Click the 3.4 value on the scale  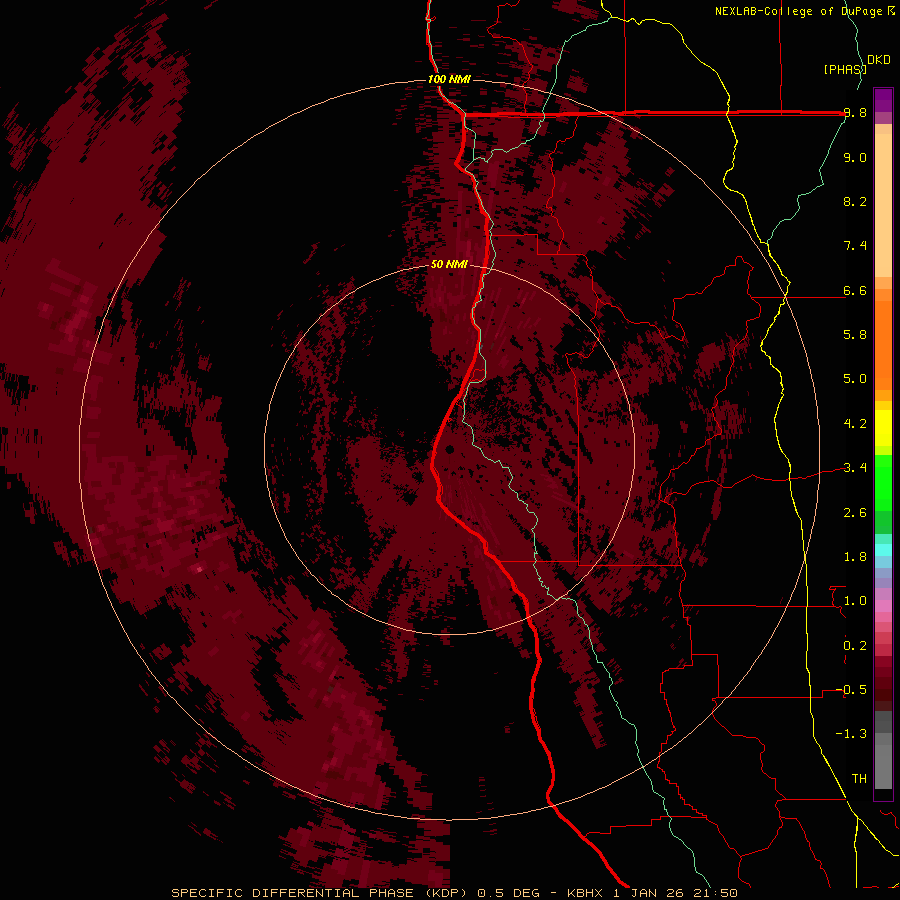point(855,467)
